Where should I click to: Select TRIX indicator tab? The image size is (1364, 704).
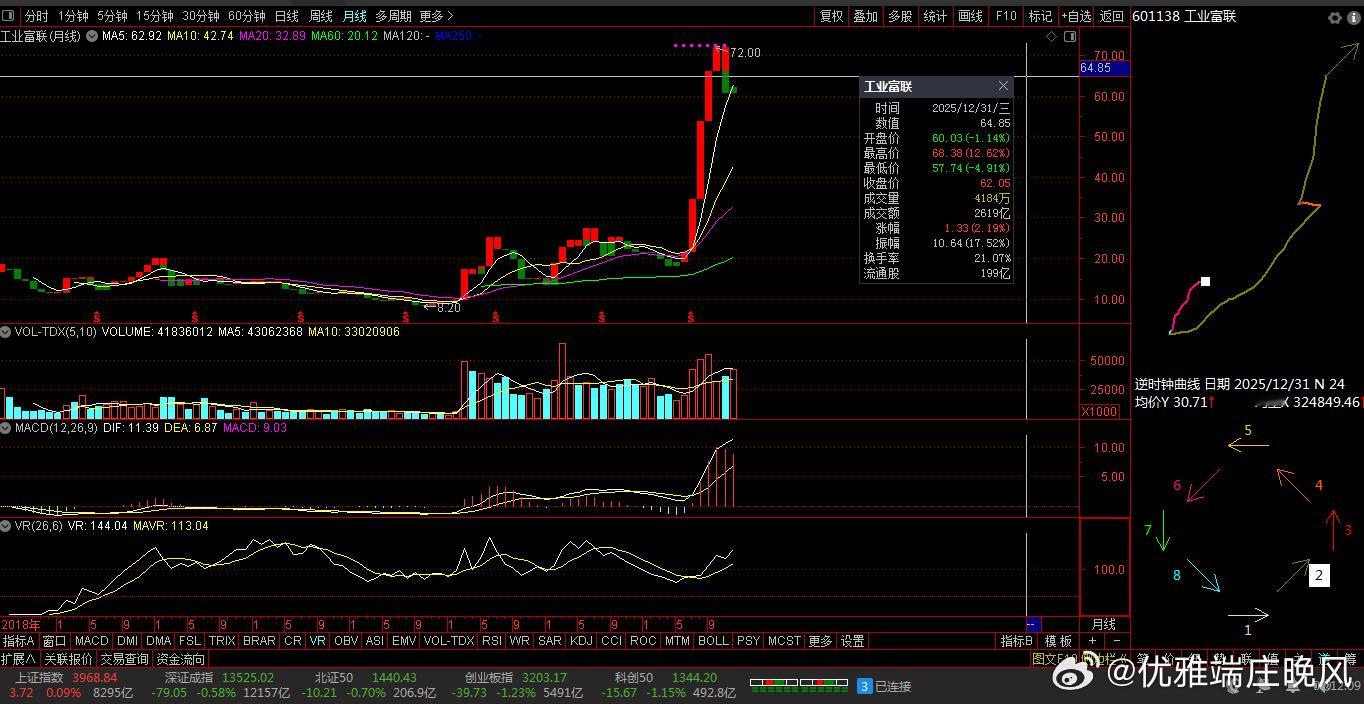222,641
